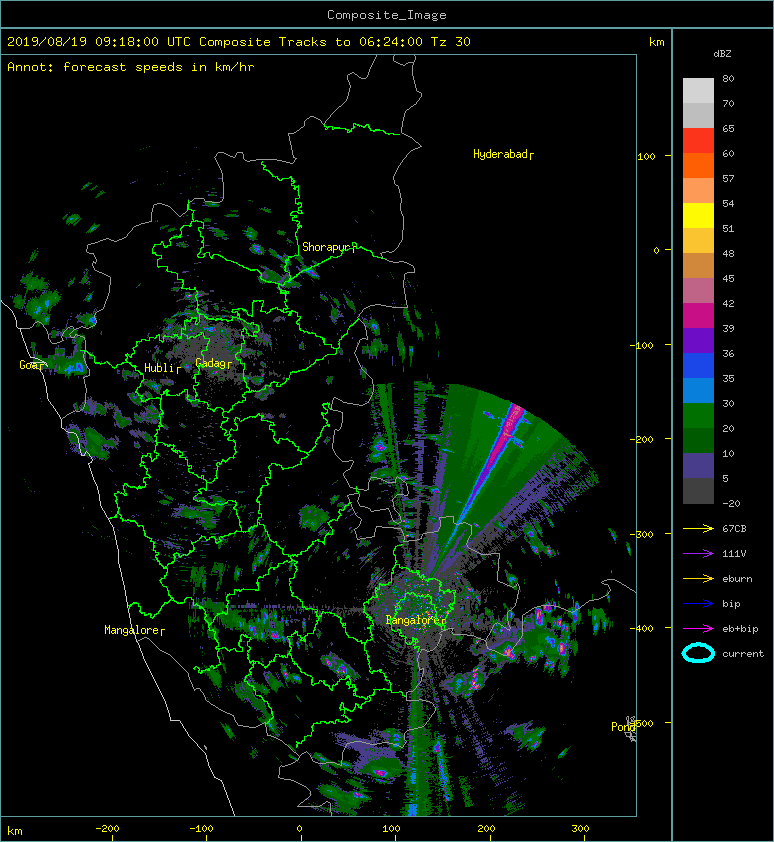Click the red 65 dBZ color swatch
The image size is (774, 842).
pos(698,141)
